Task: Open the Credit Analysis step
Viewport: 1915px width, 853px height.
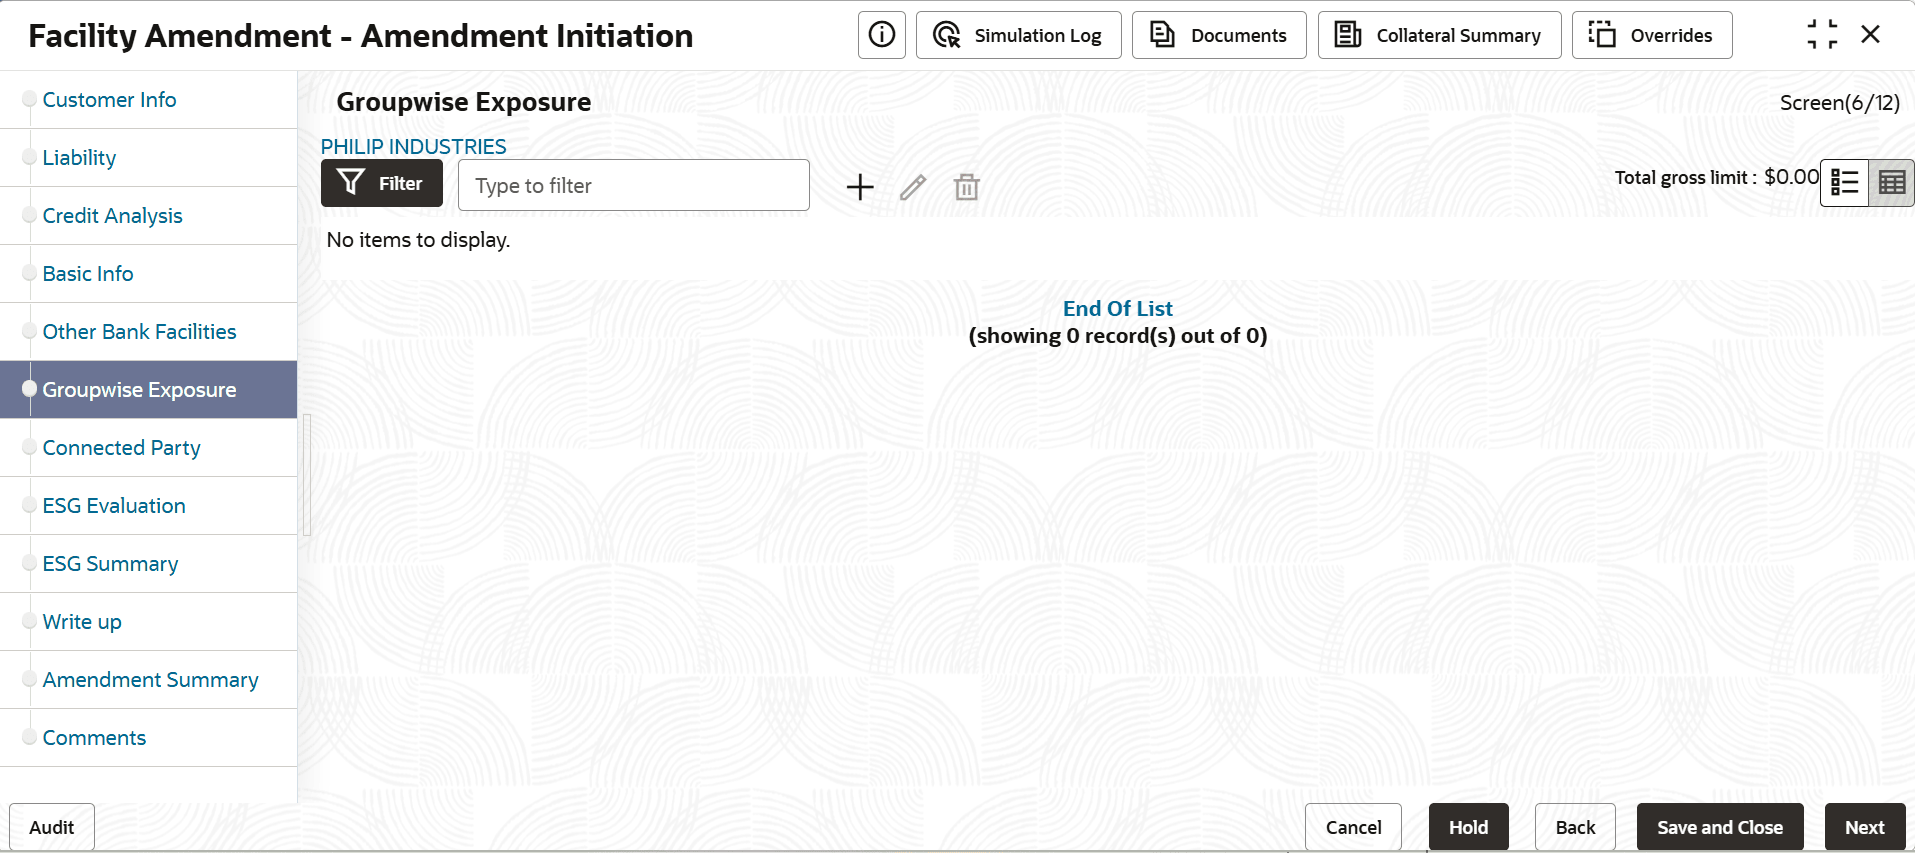Action: [x=112, y=216]
